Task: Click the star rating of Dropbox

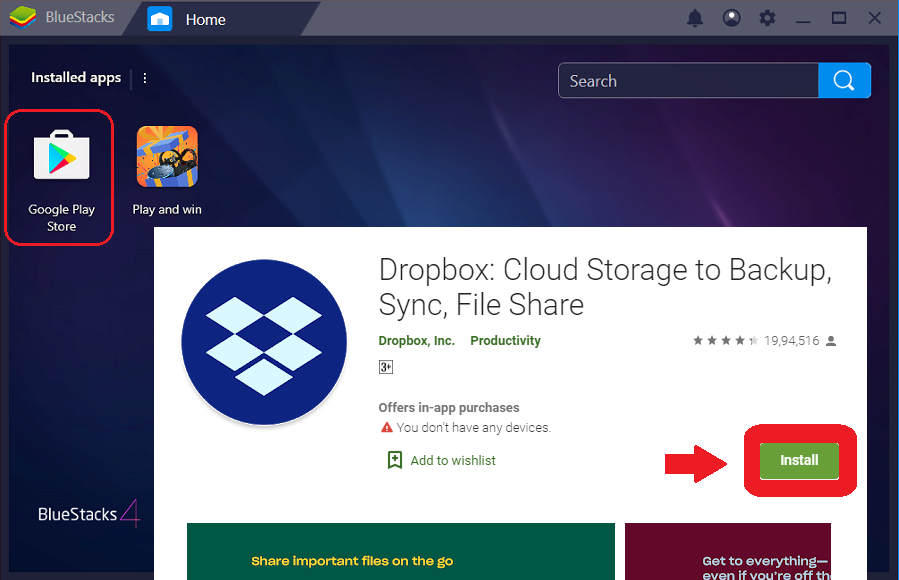Action: (x=725, y=340)
